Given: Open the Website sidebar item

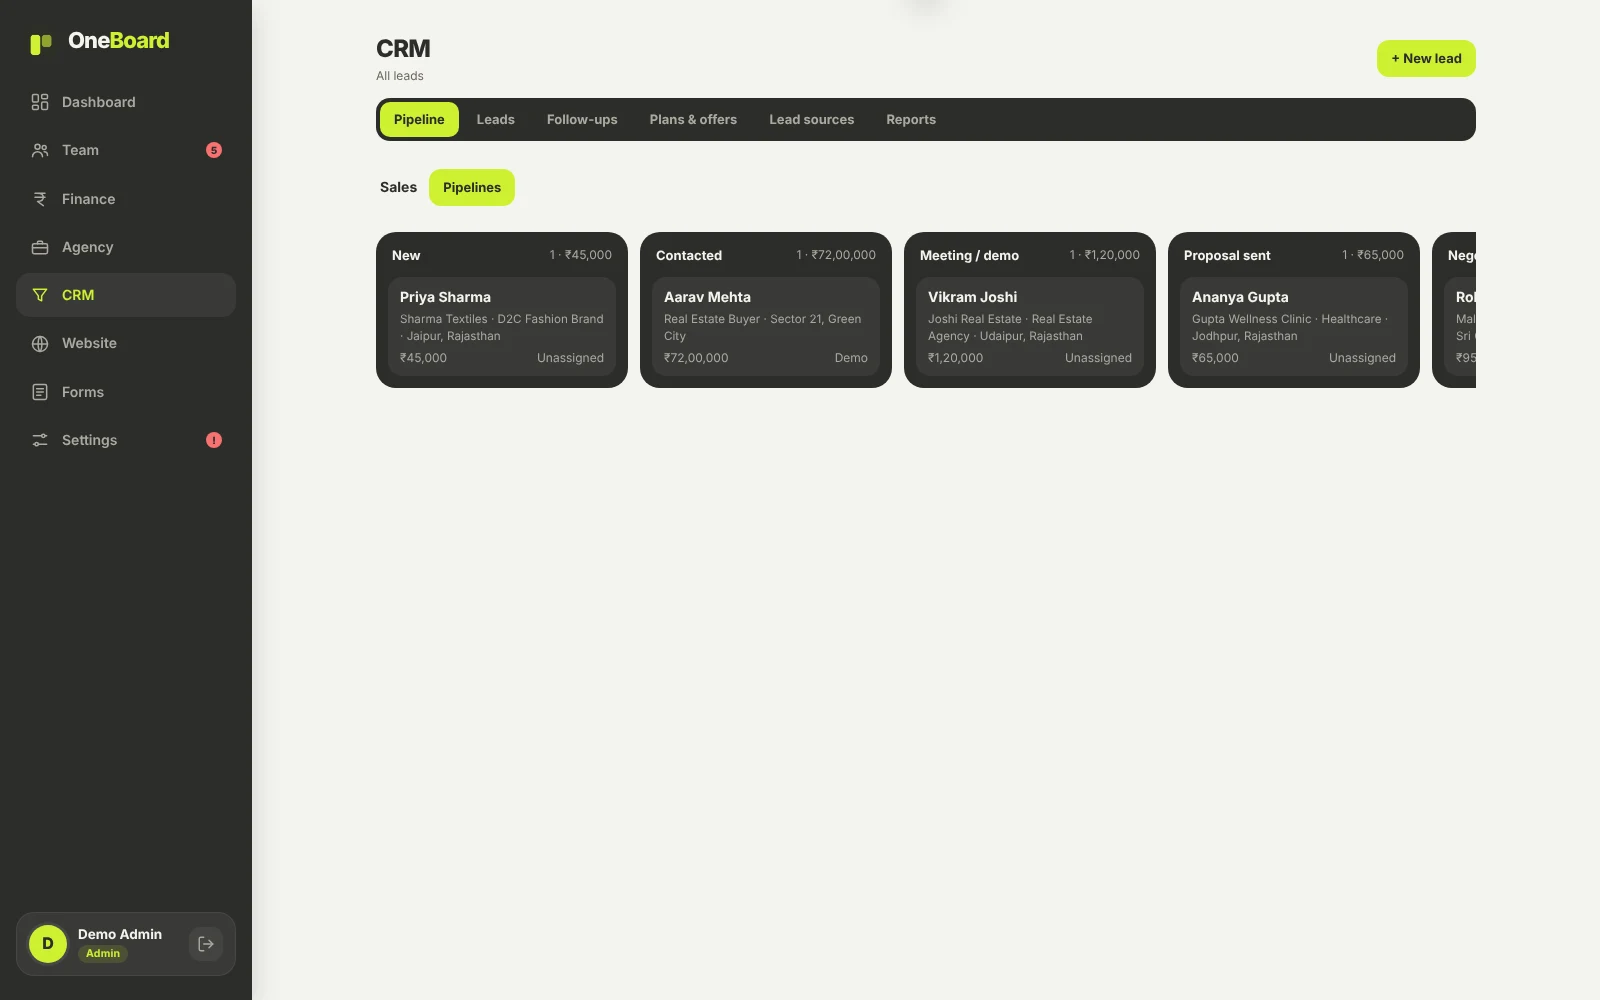Looking at the screenshot, I should 126,343.
